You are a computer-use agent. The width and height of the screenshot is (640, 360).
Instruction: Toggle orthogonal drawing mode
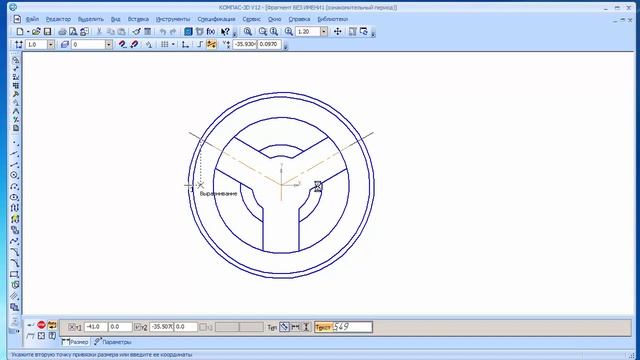(200, 44)
